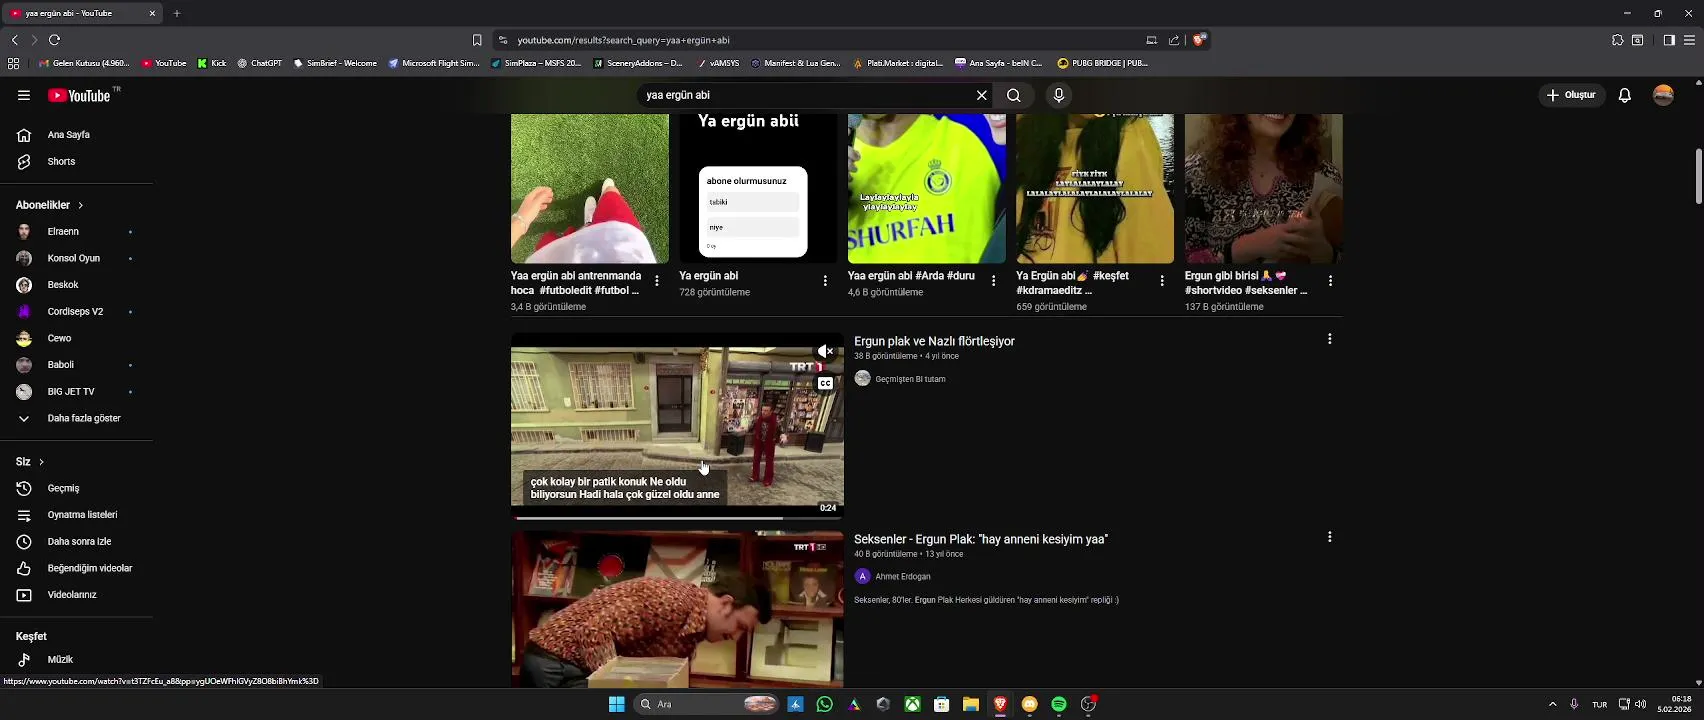The height and width of the screenshot is (720, 1704).
Task: Expand the Abonelikler section arrow
Action: [80, 205]
